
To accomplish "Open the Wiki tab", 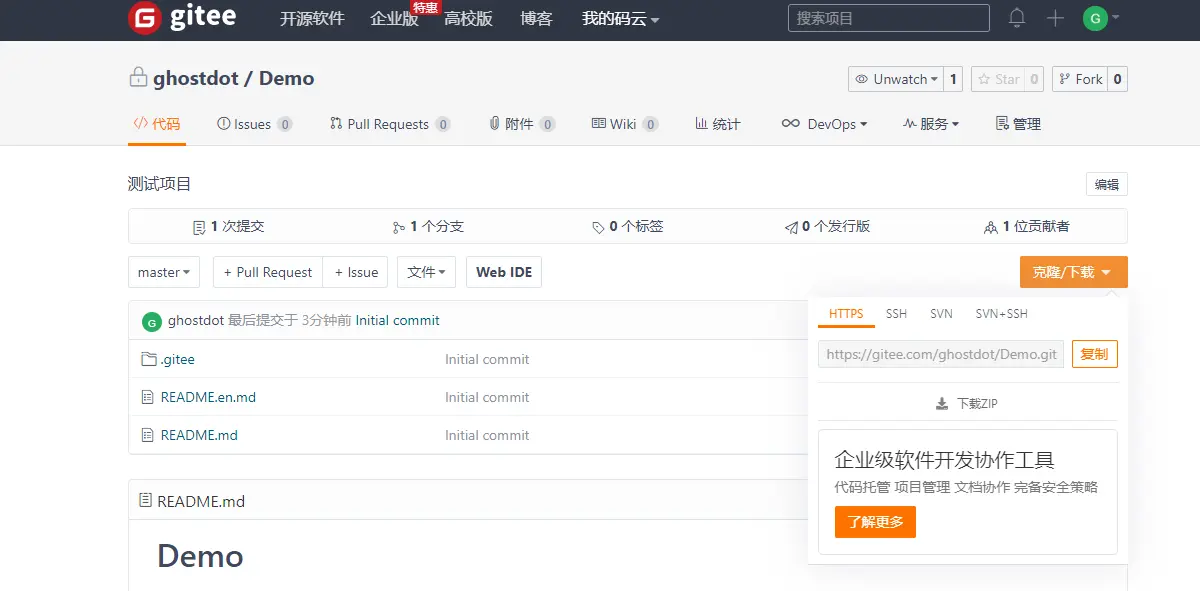I will point(625,124).
